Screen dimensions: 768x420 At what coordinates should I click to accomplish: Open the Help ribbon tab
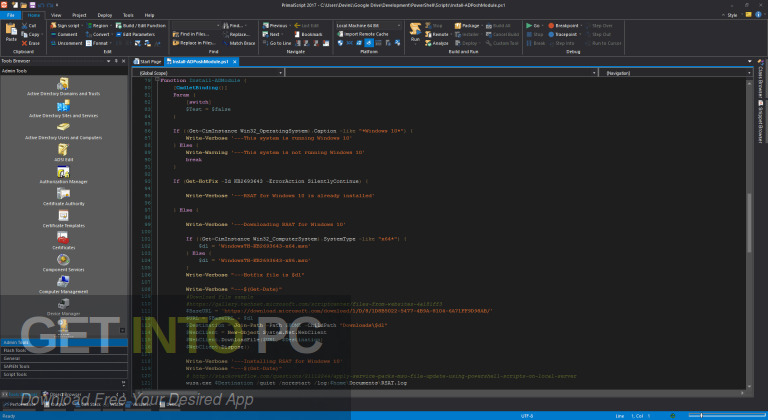(149, 15)
